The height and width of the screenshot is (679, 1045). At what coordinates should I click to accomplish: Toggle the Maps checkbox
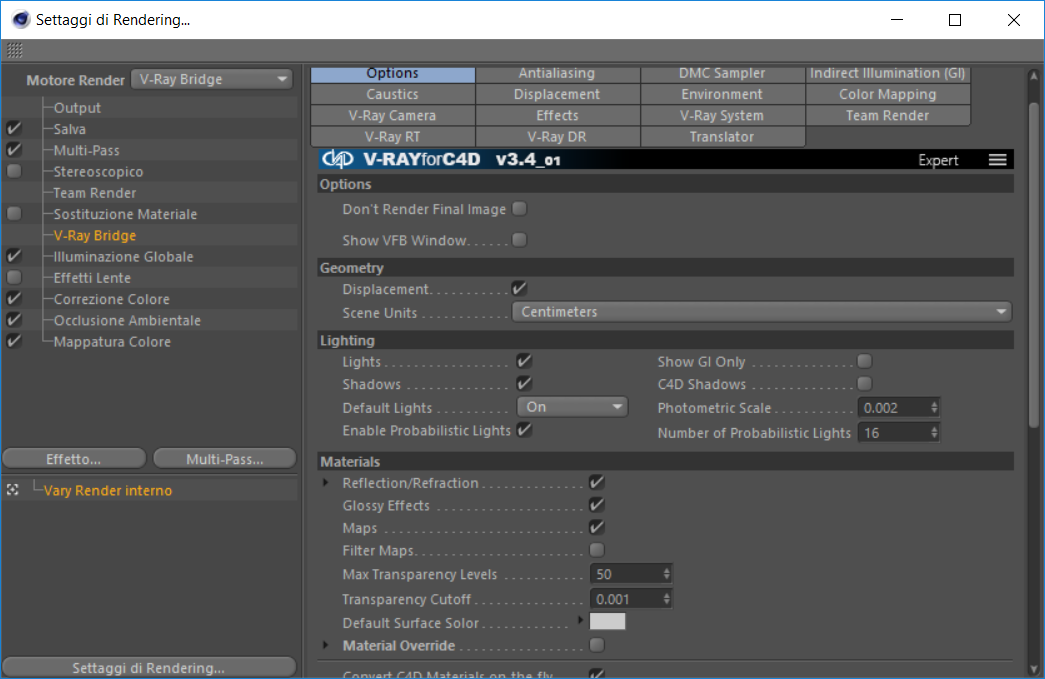(596, 527)
